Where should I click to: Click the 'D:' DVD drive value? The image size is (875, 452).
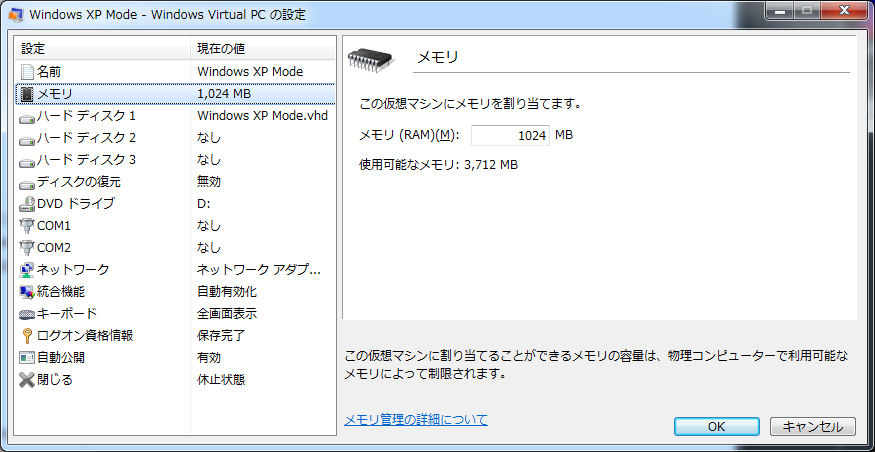tap(204, 204)
